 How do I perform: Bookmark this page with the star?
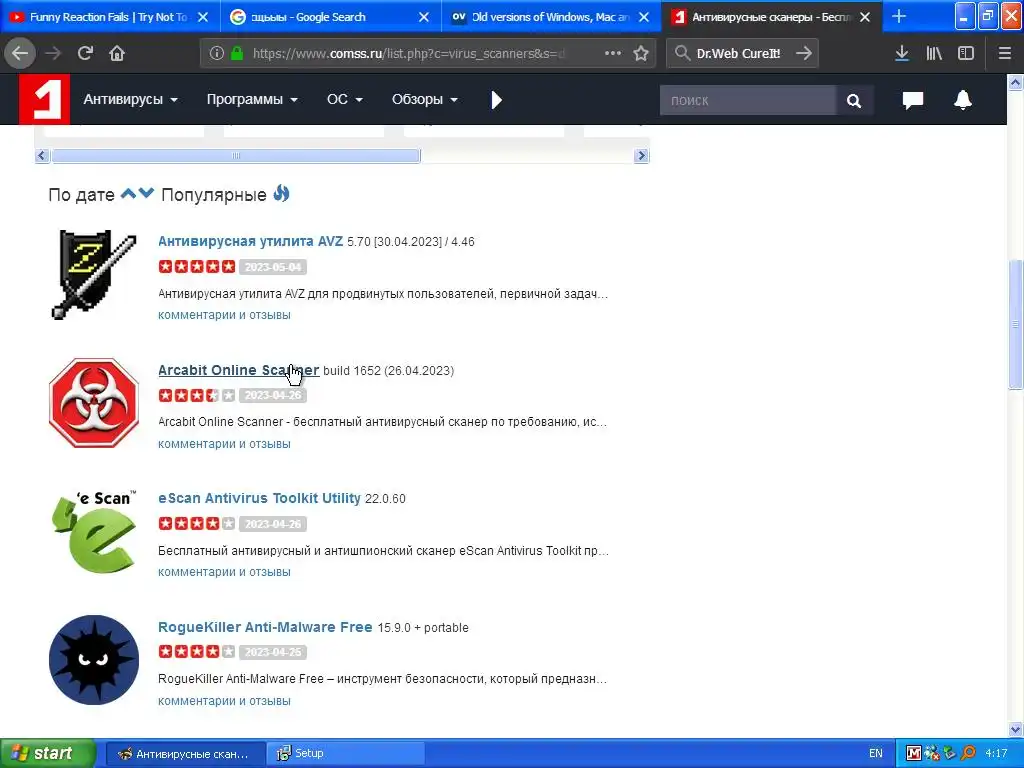point(641,54)
